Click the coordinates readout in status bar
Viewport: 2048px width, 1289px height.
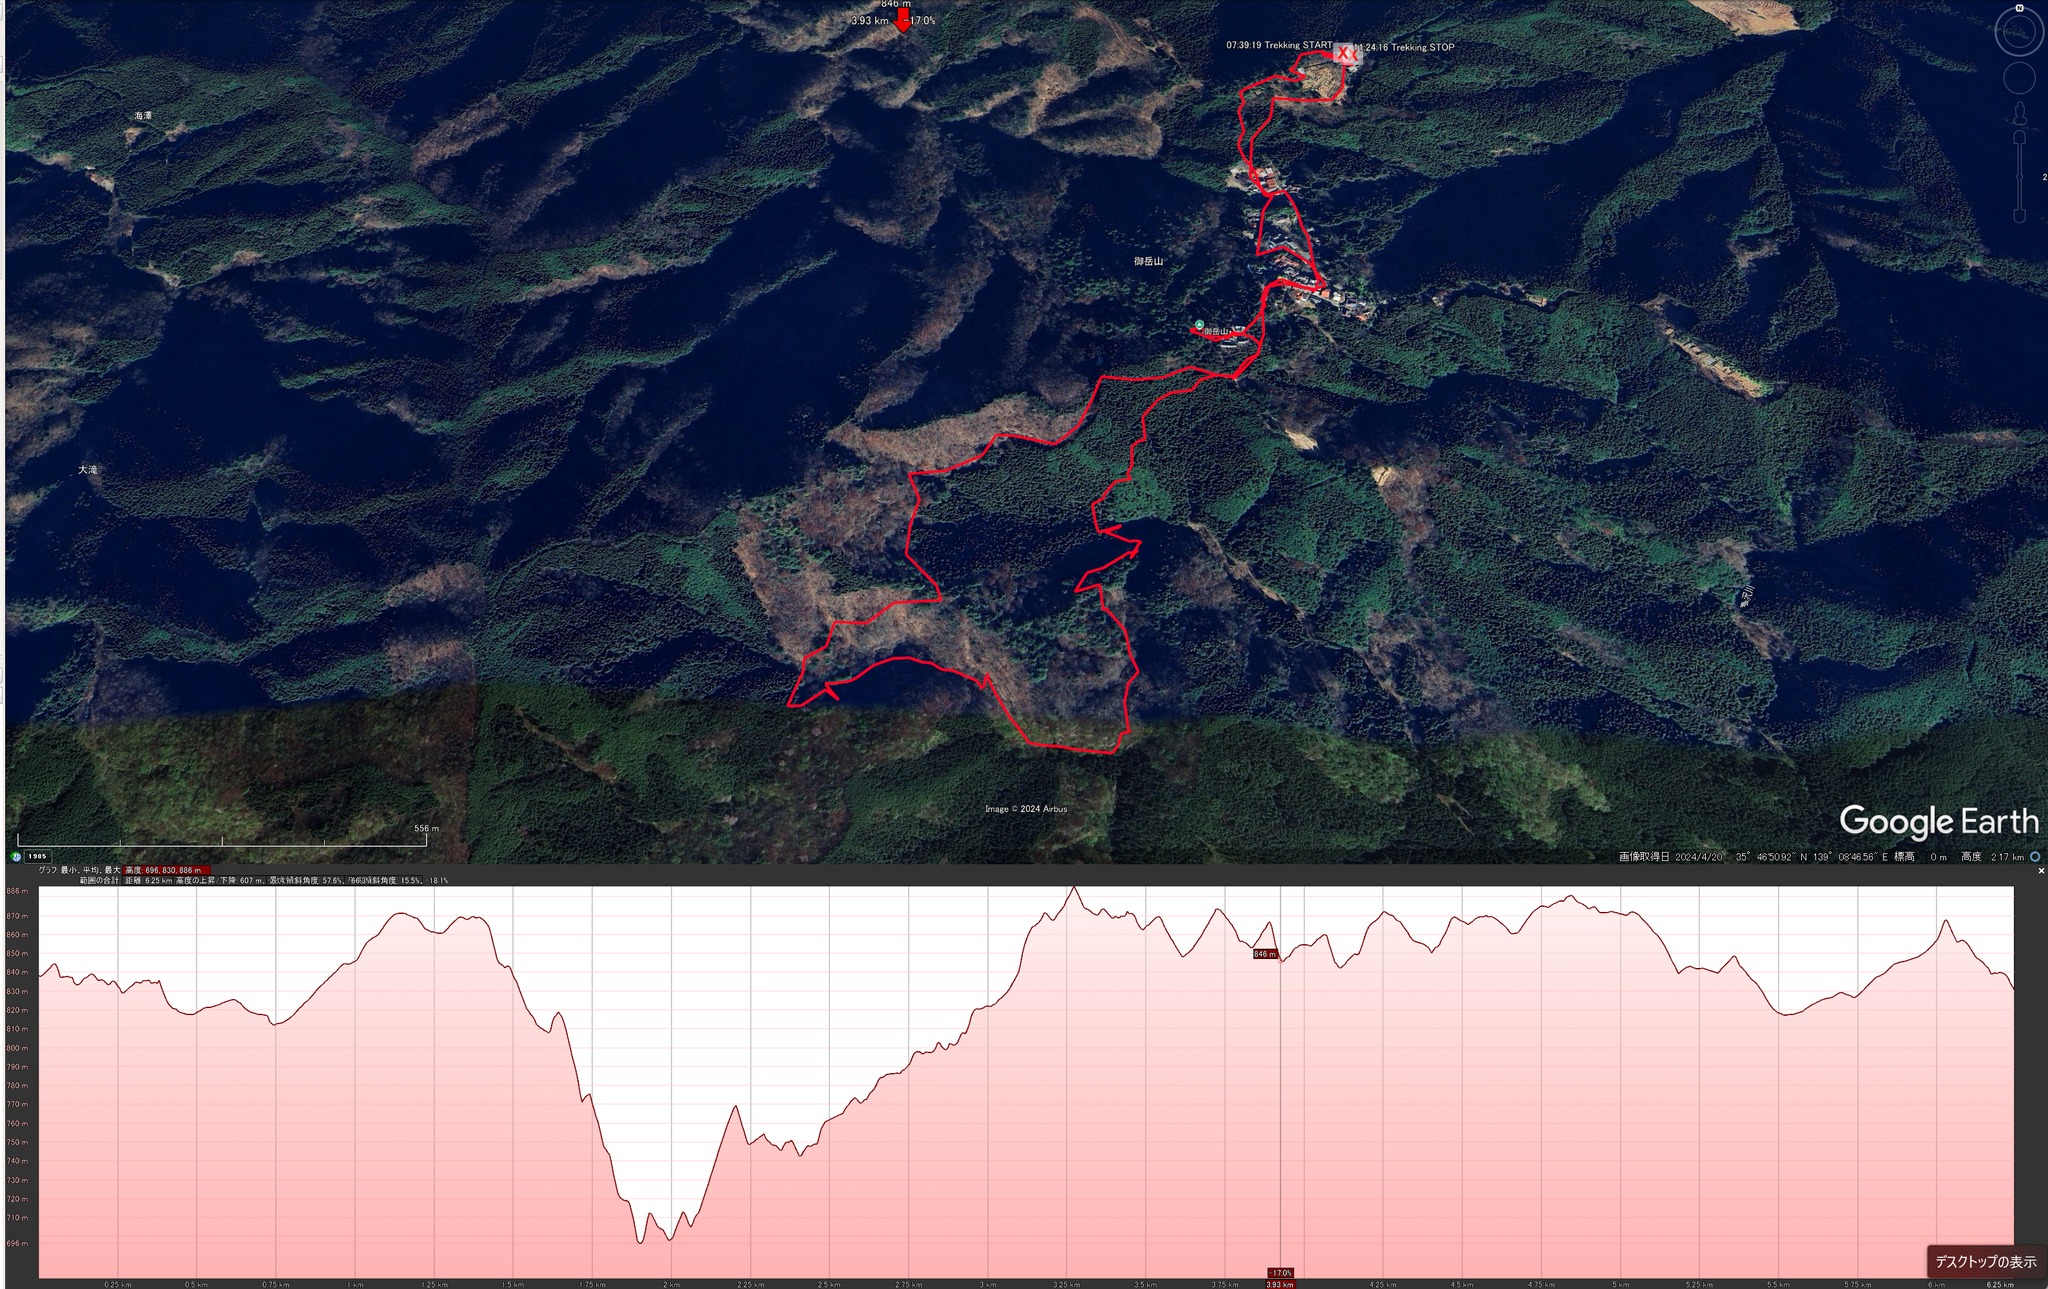coord(1811,857)
